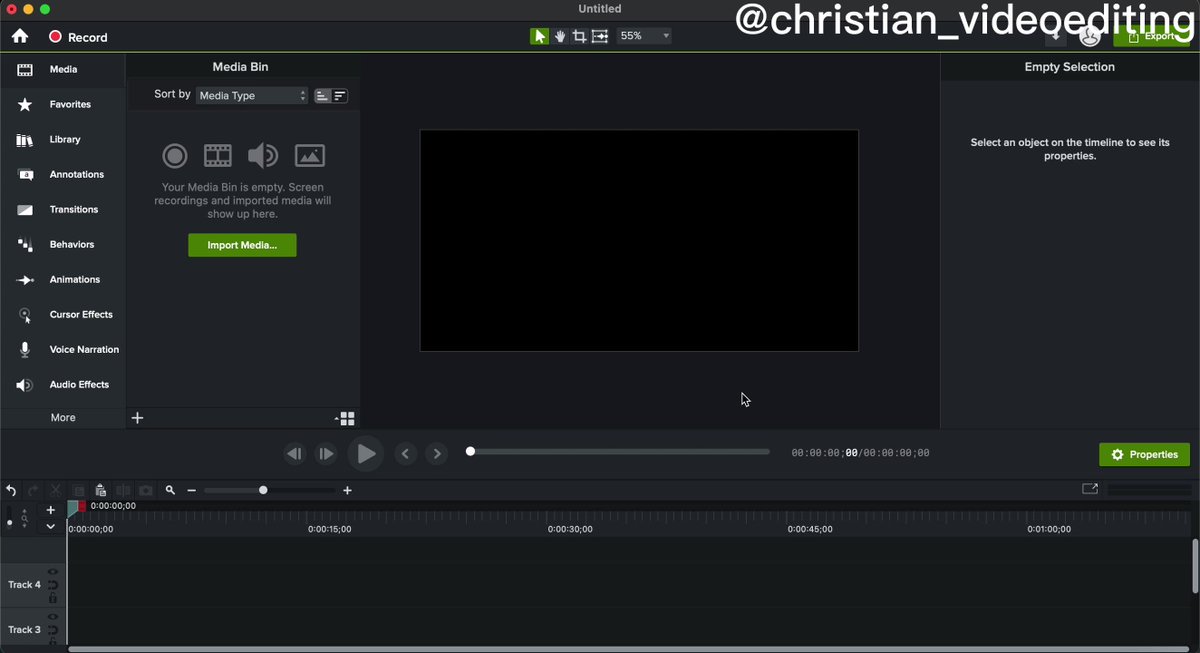Click the timeline zoom slider
The height and width of the screenshot is (653, 1200).
pyautogui.click(x=270, y=490)
